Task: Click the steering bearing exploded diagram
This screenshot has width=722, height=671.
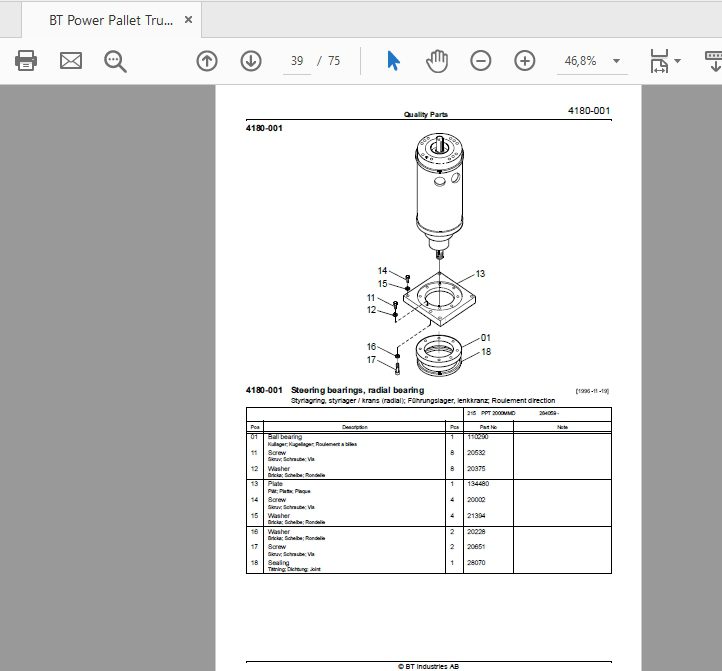Action: (431, 255)
